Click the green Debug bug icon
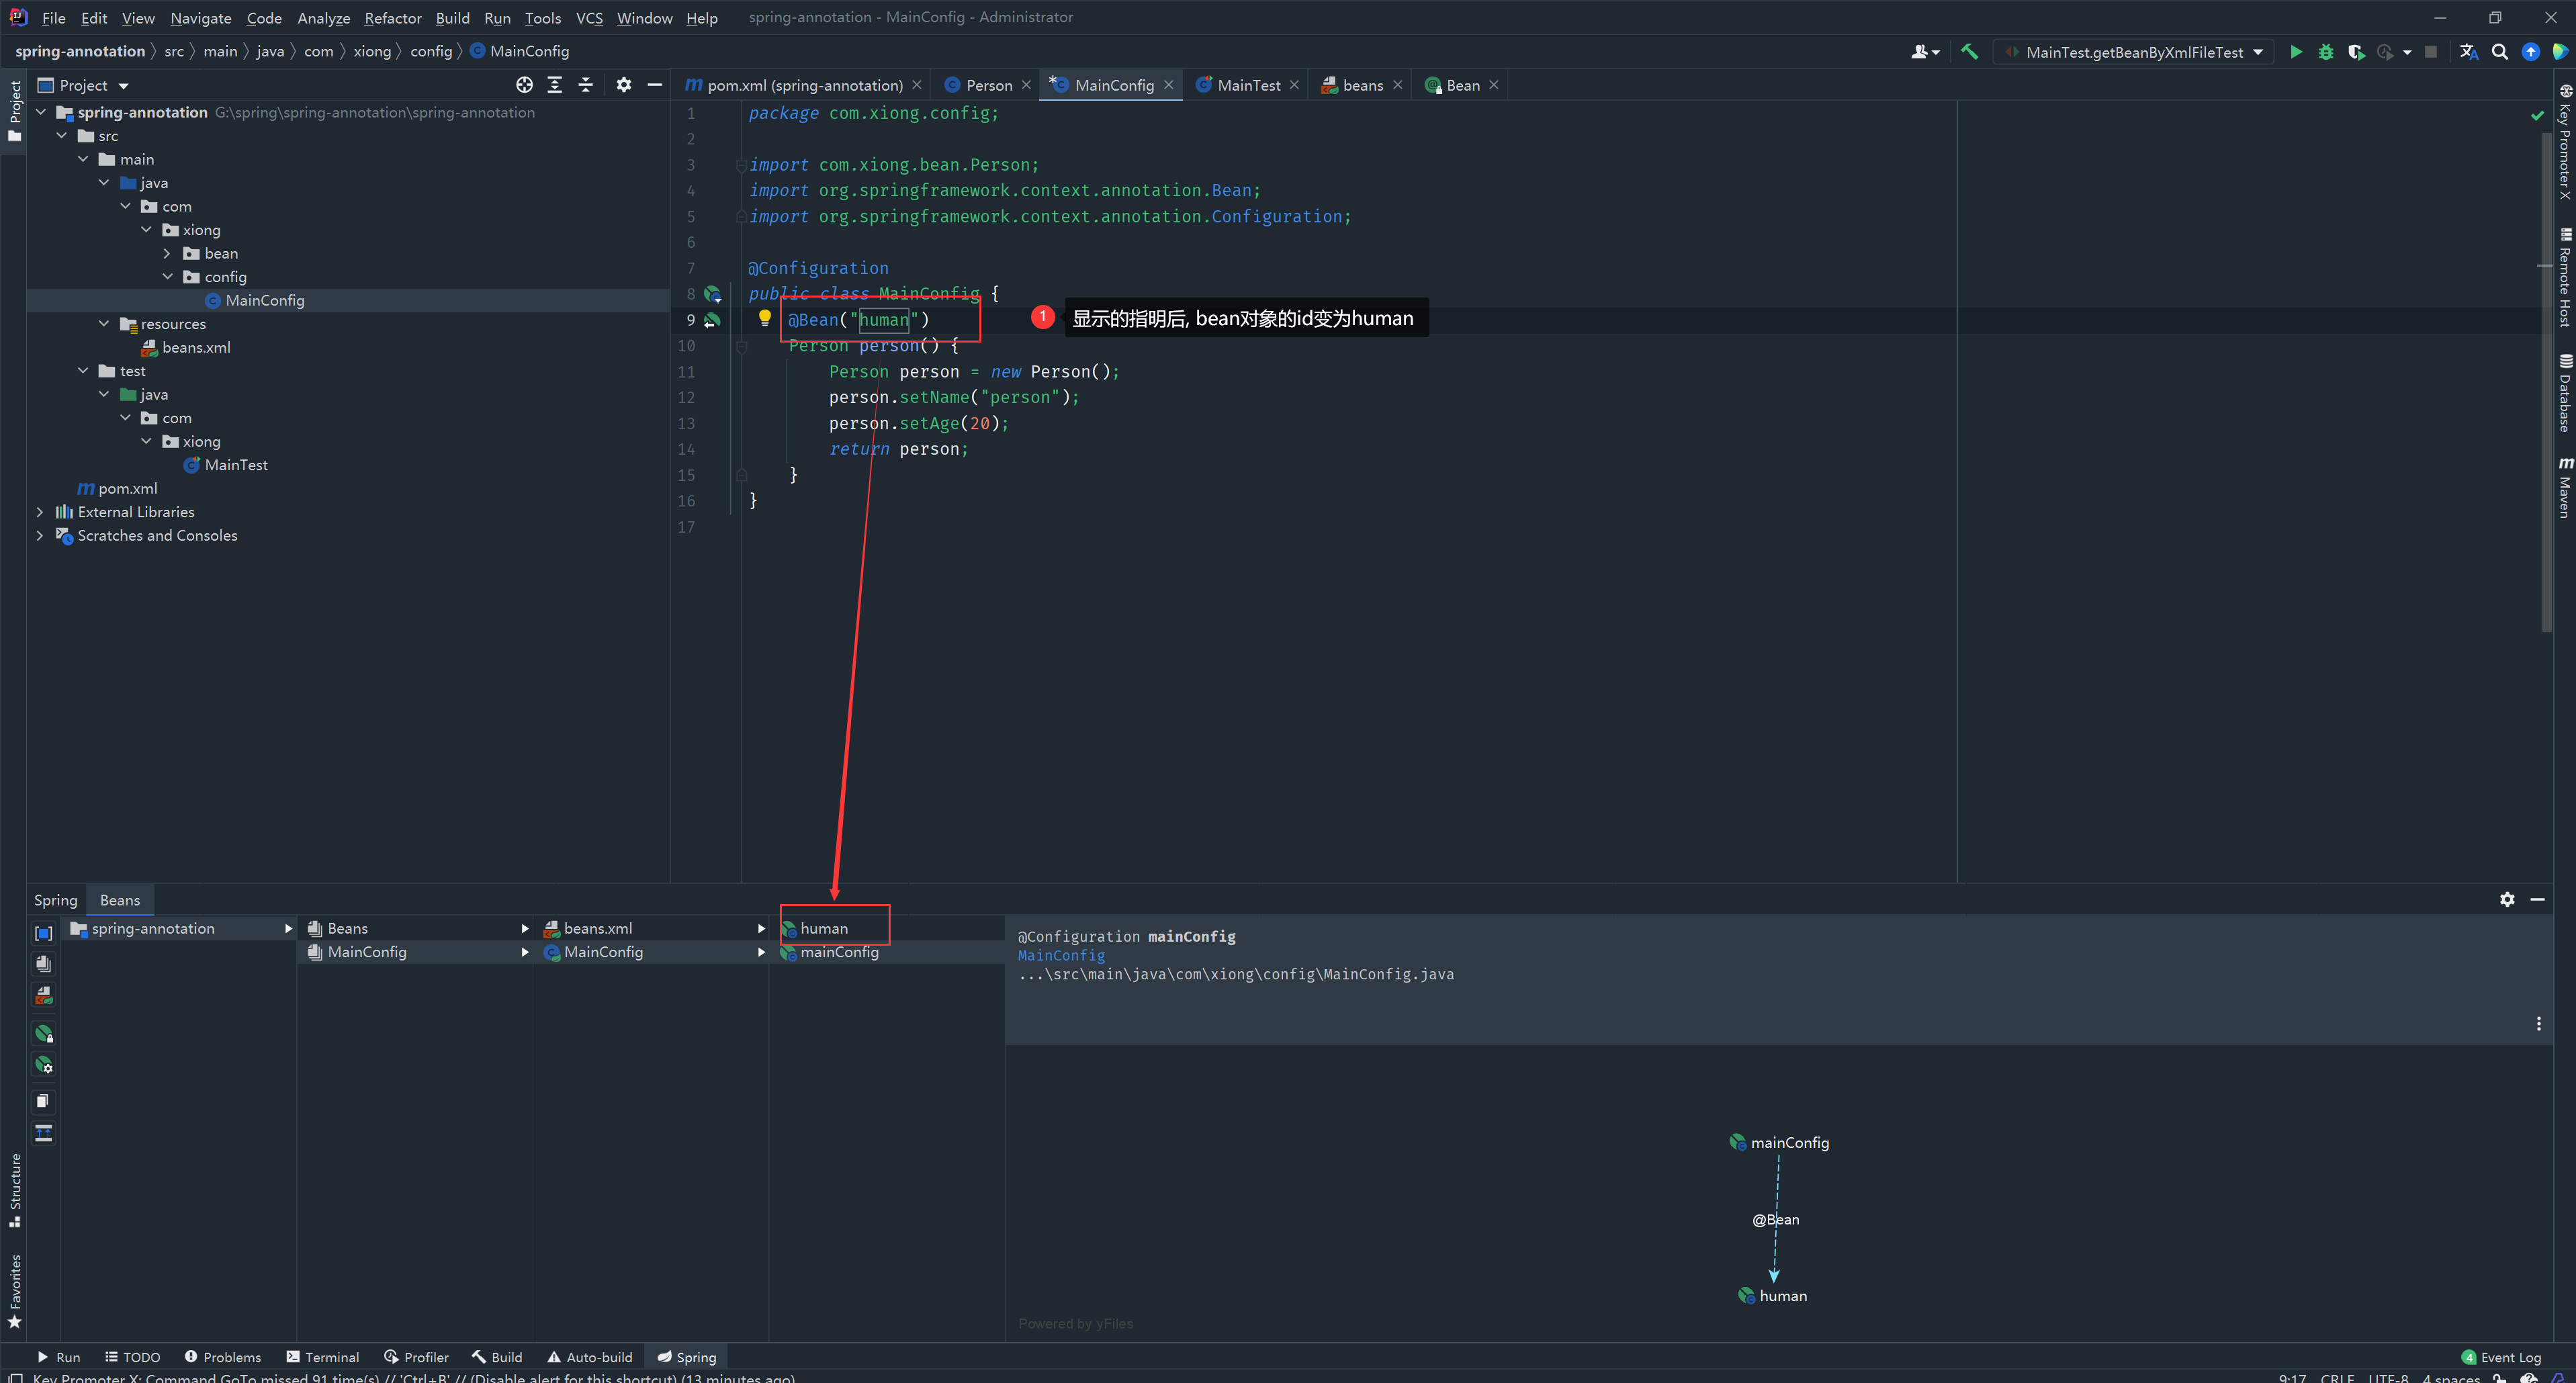This screenshot has width=2576, height=1383. pyautogui.click(x=2326, y=52)
